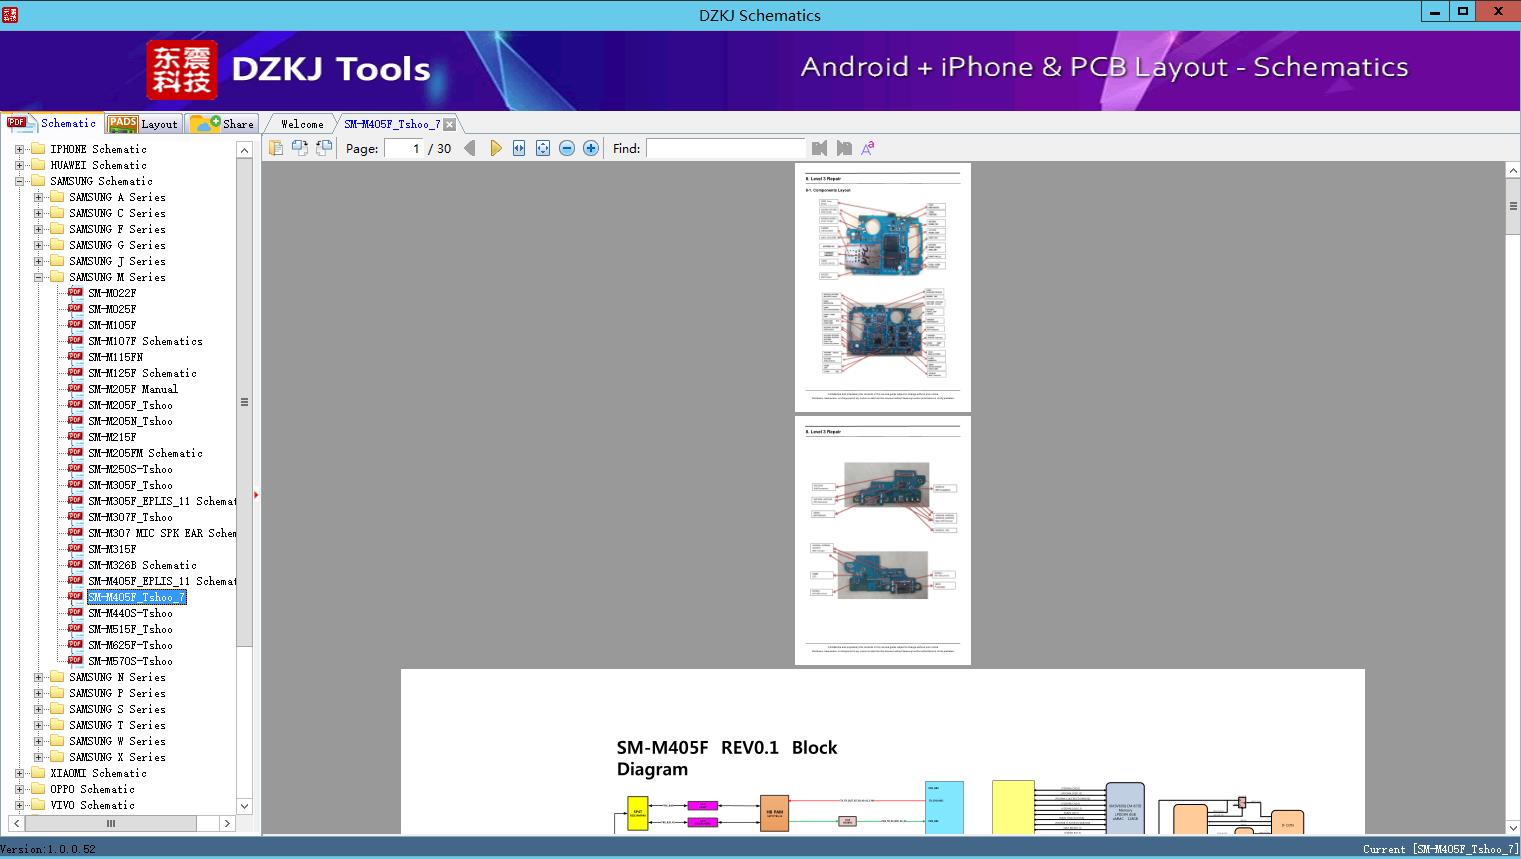Expand the SAMSUNG N Series node
The height and width of the screenshot is (859, 1521).
coord(38,677)
